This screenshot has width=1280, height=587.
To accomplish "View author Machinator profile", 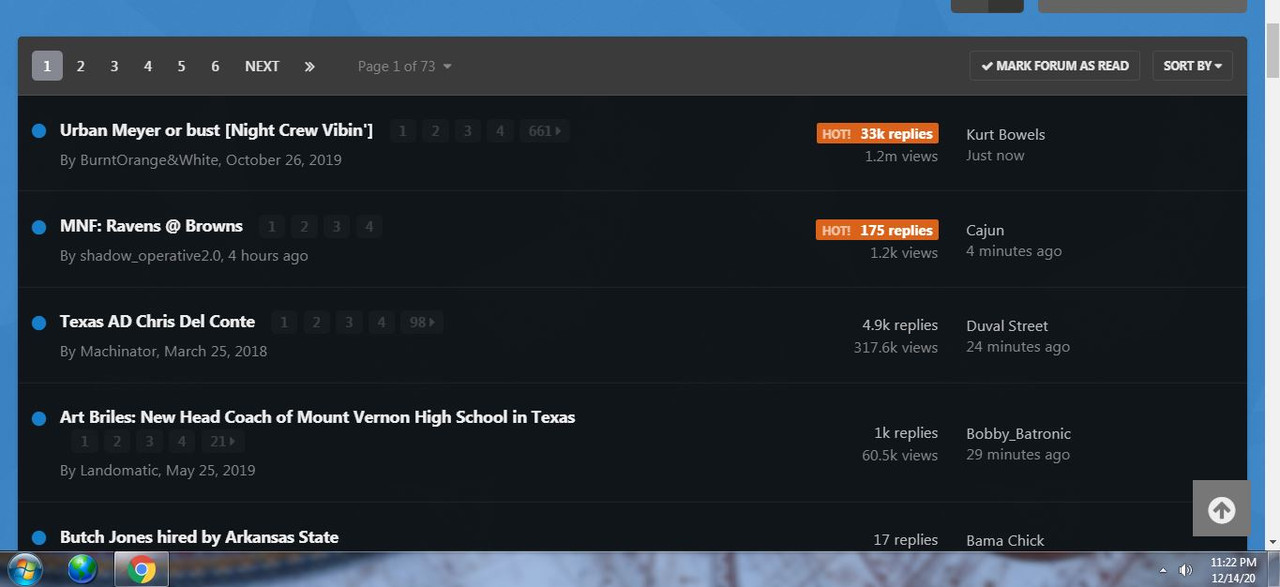I will (118, 351).
